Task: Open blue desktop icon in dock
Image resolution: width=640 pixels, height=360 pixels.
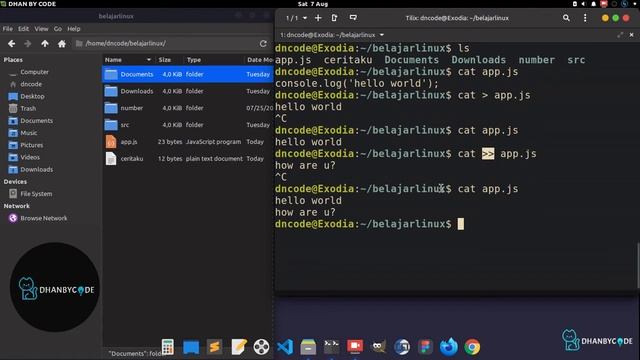Action: coord(191,347)
